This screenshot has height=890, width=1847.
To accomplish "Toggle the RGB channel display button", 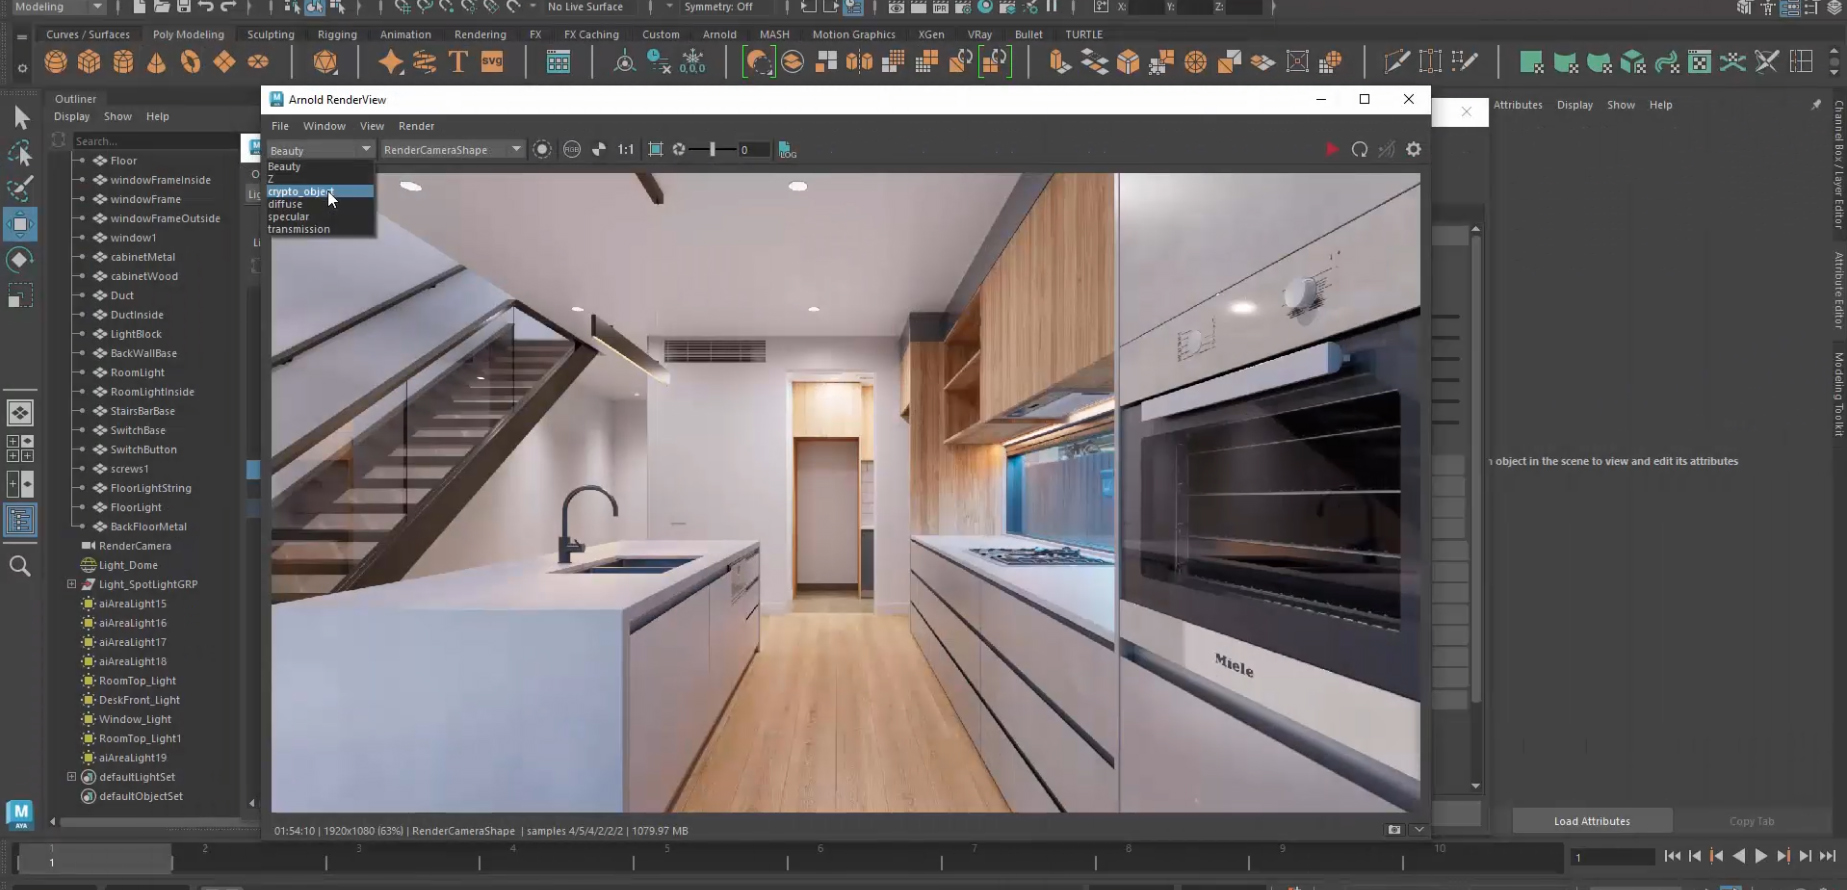I will click(571, 149).
